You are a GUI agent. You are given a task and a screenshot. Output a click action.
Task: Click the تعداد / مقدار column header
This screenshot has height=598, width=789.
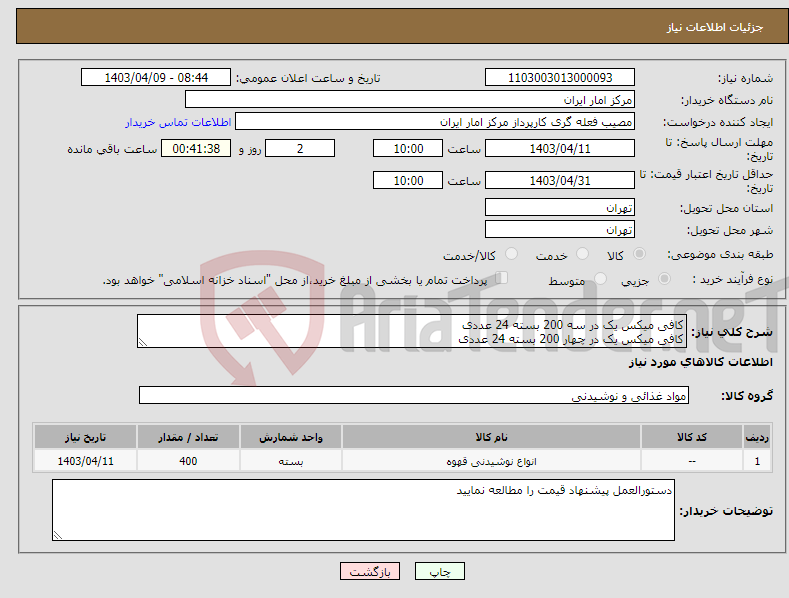click(x=188, y=437)
